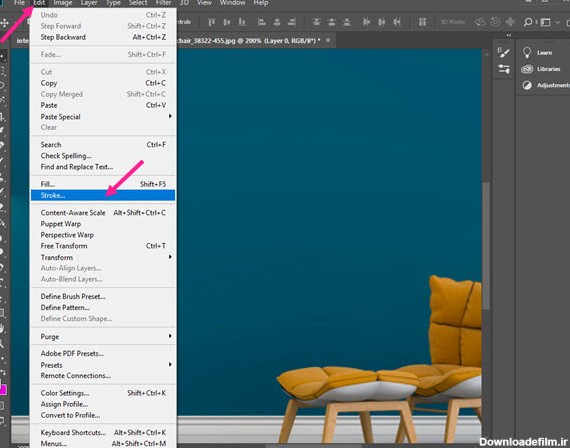Align left edges icon in options bar
Viewport: 570px width, 448px height.
pos(261,23)
